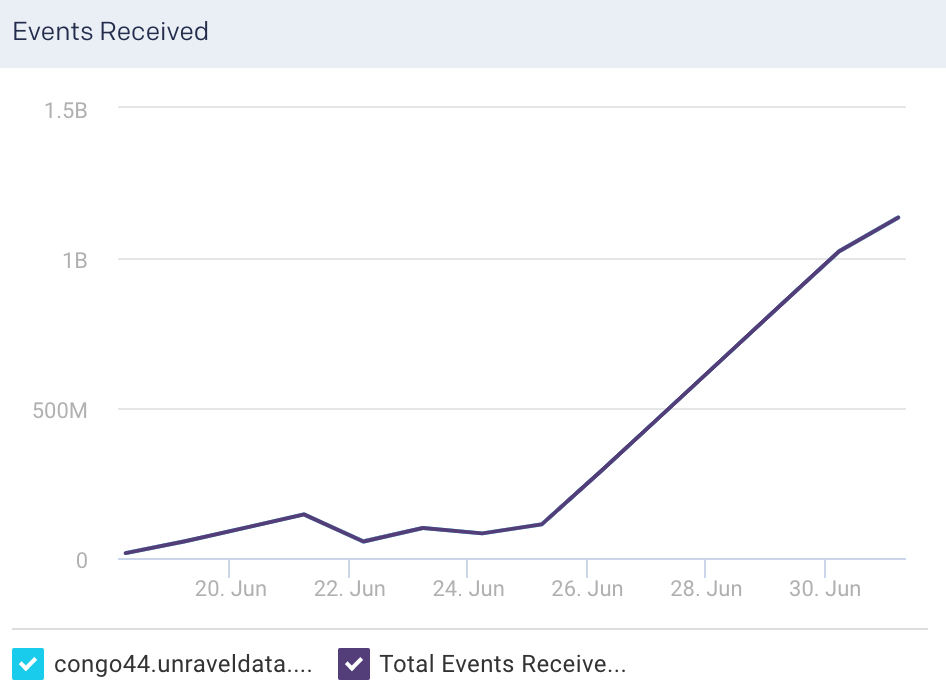946x688 pixels.
Task: Click the Events Received panel title
Action: [x=110, y=31]
